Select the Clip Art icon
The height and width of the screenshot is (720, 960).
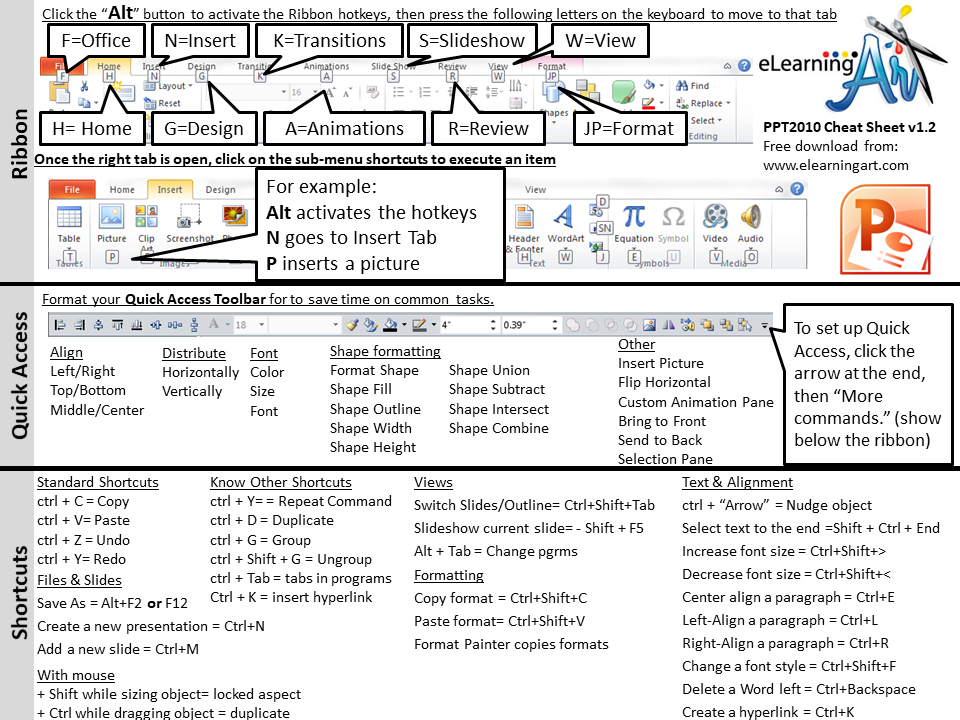(145, 215)
